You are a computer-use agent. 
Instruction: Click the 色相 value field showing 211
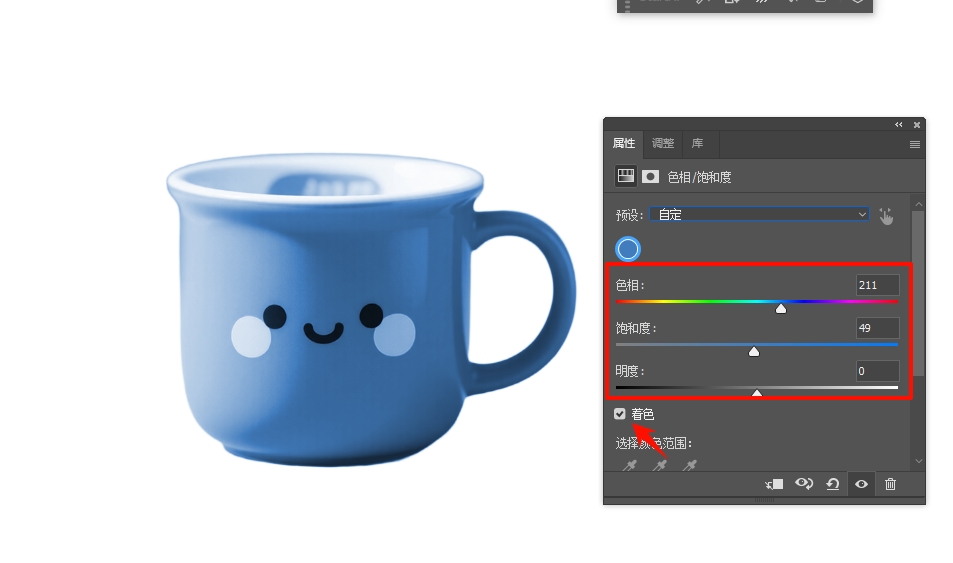click(x=877, y=285)
